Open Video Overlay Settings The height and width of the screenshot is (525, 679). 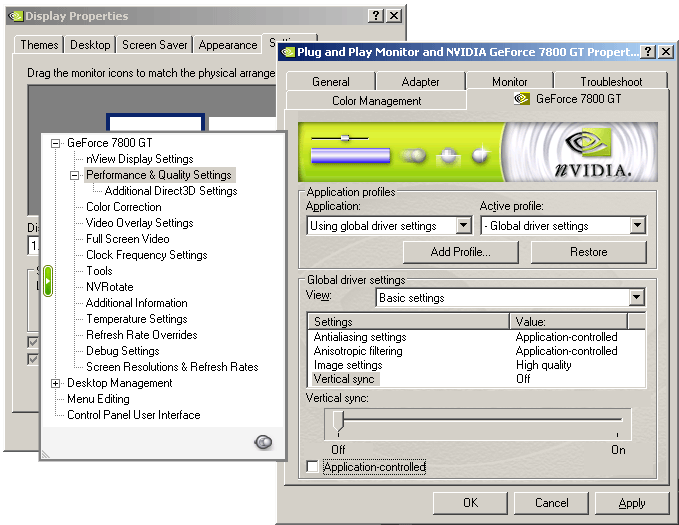pyautogui.click(x=139, y=223)
